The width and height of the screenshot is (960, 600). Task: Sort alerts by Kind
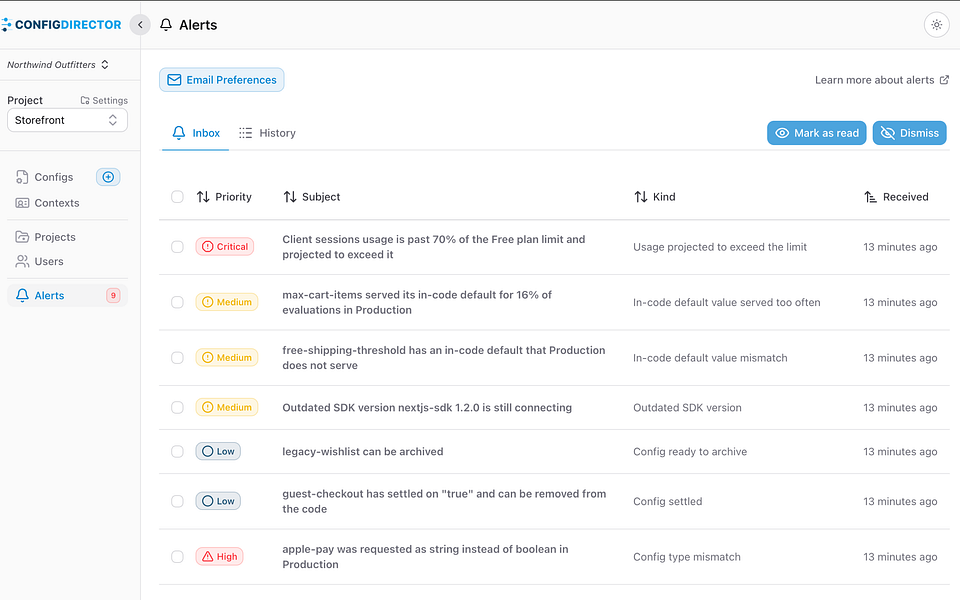[654, 197]
